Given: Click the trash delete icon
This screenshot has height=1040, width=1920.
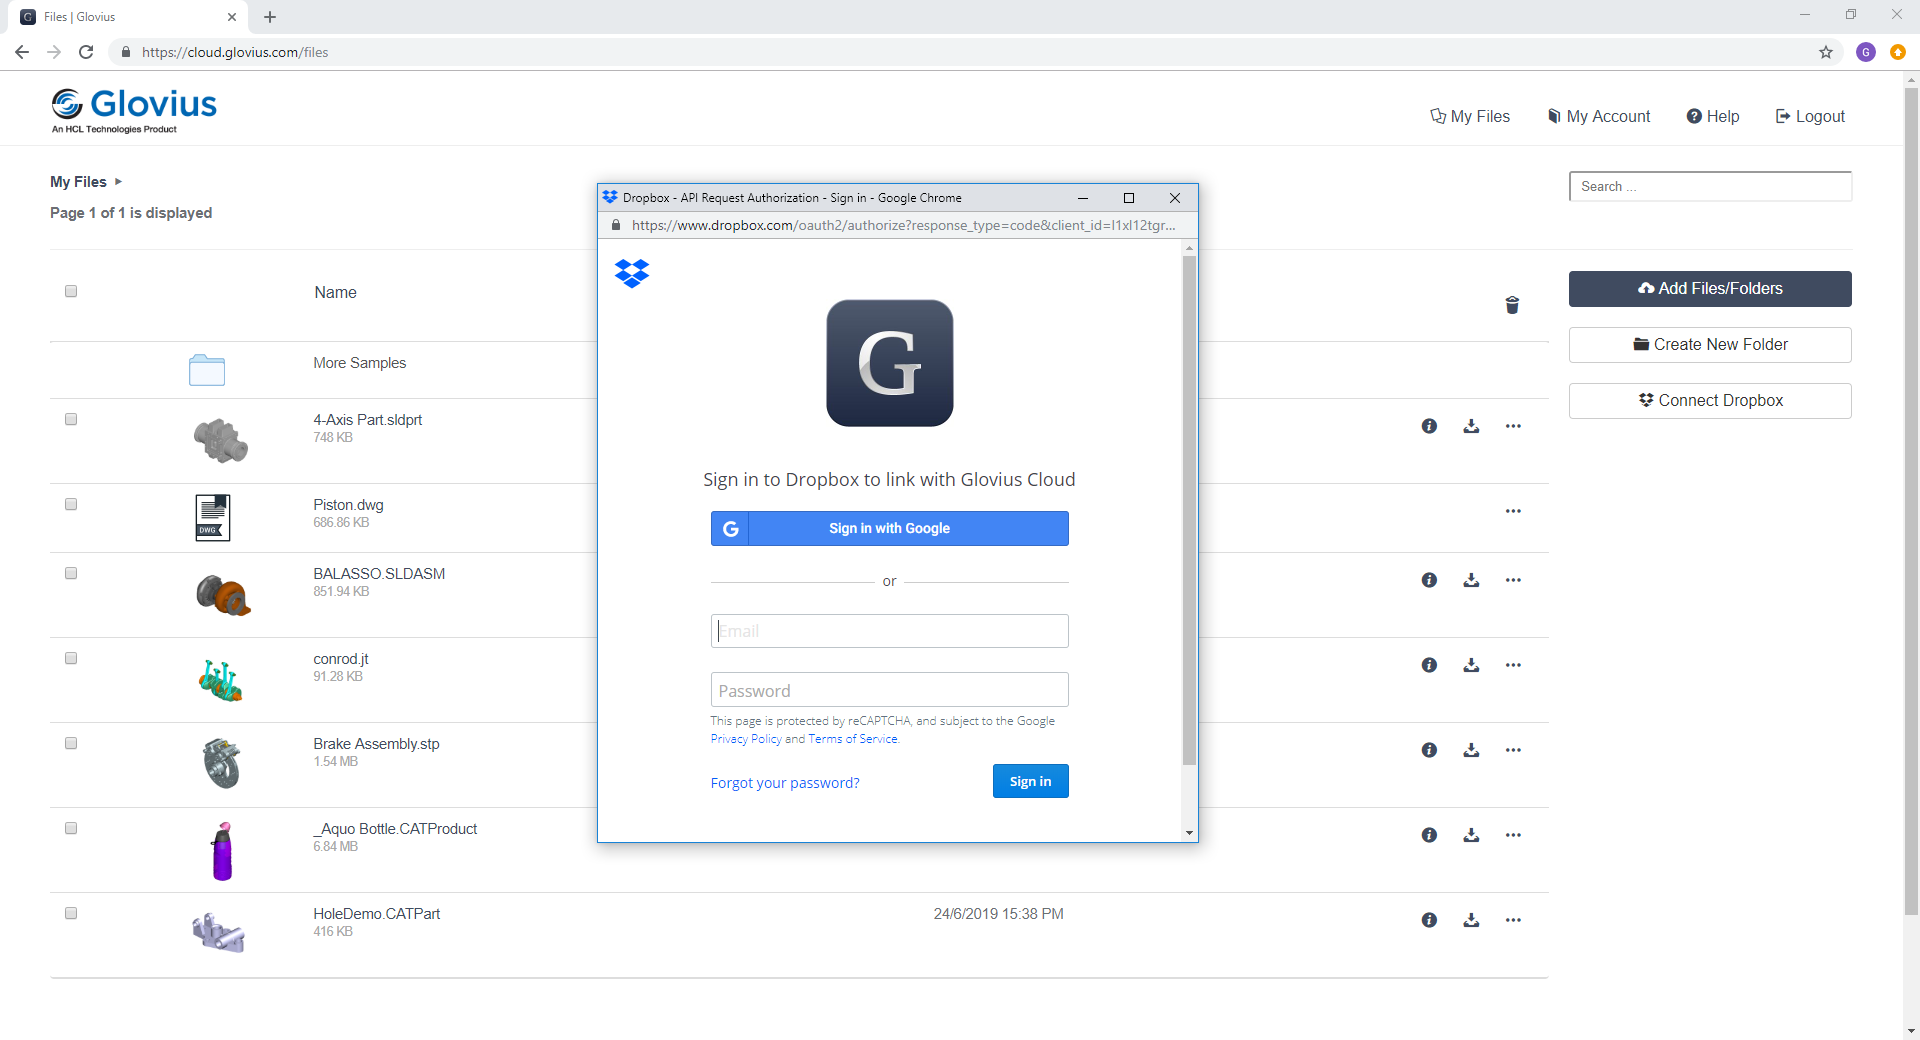Looking at the screenshot, I should 1512,305.
